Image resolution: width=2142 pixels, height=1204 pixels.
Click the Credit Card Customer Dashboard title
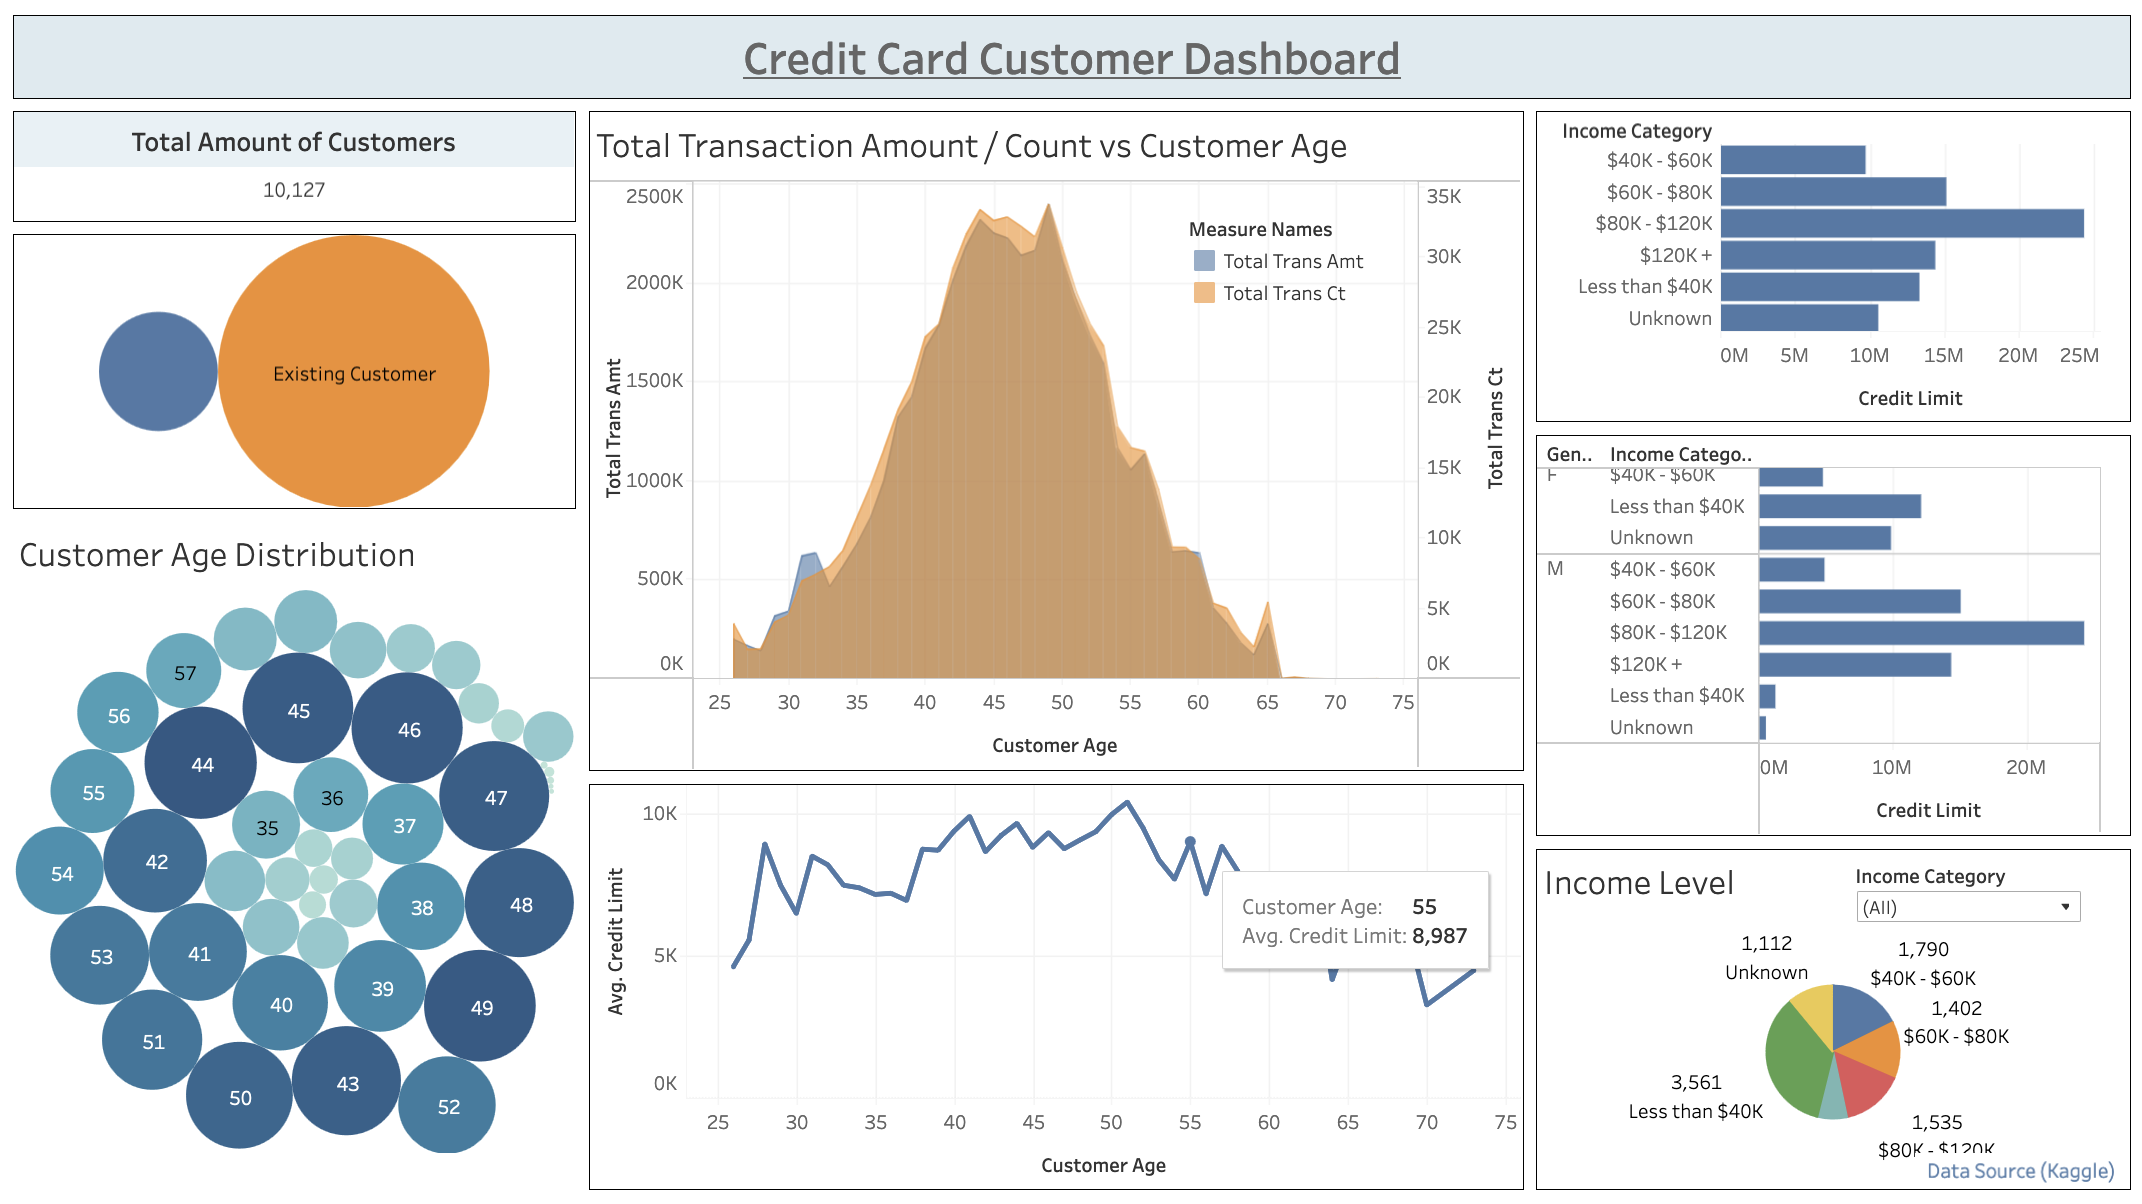coord(1071,59)
